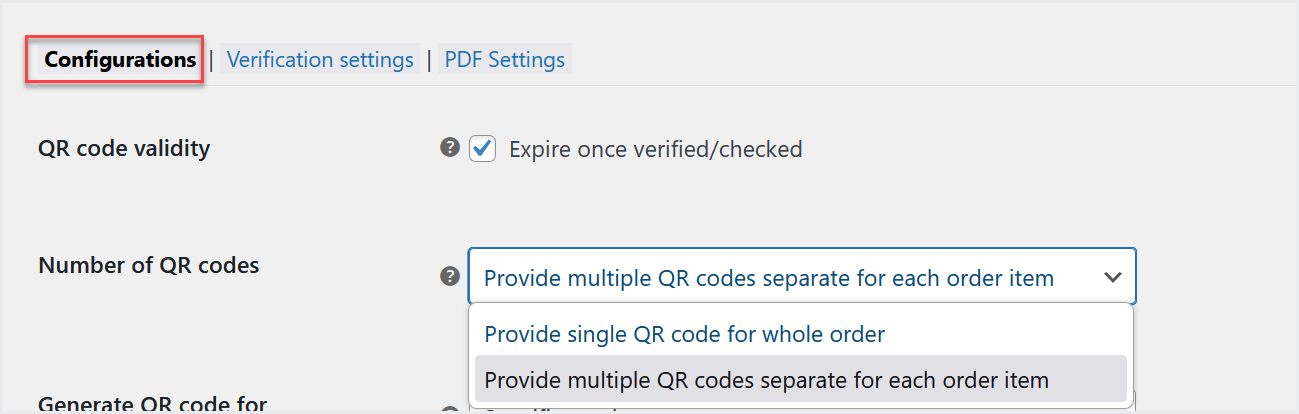The height and width of the screenshot is (414, 1299).
Task: Click partially visible help icon for Generate QR code
Action: click(x=450, y=410)
